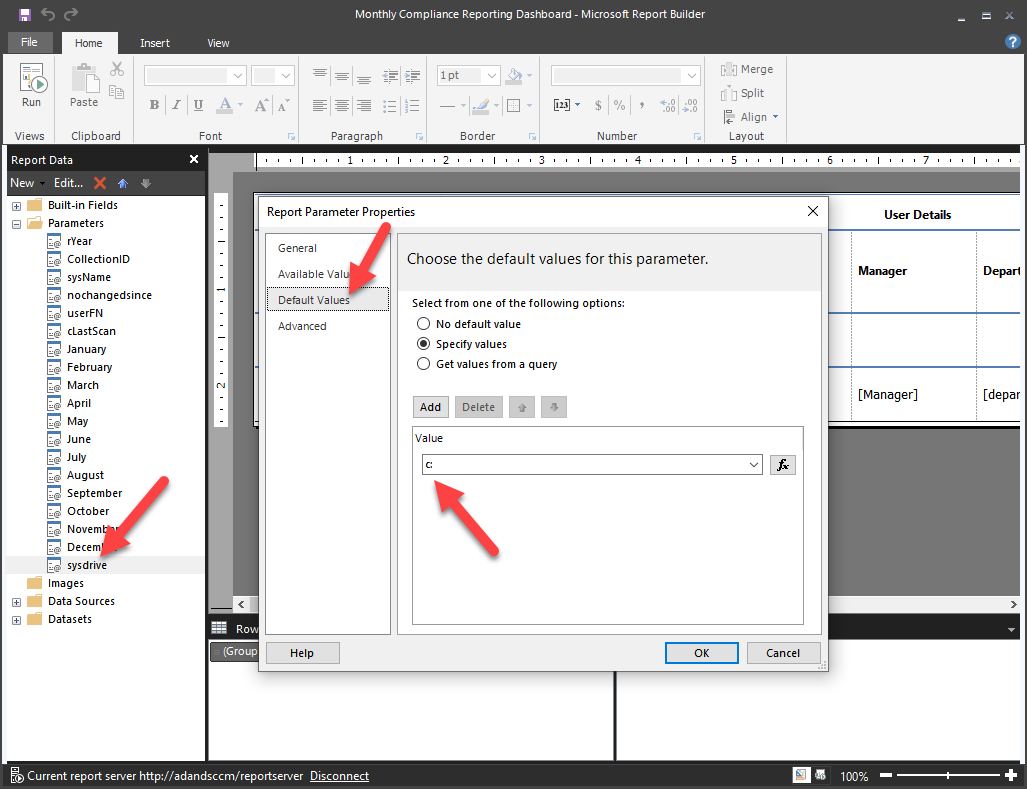Screen dimensions: 1027x789
Task: Close the Report Data panel
Action: pyautogui.click(x=194, y=159)
